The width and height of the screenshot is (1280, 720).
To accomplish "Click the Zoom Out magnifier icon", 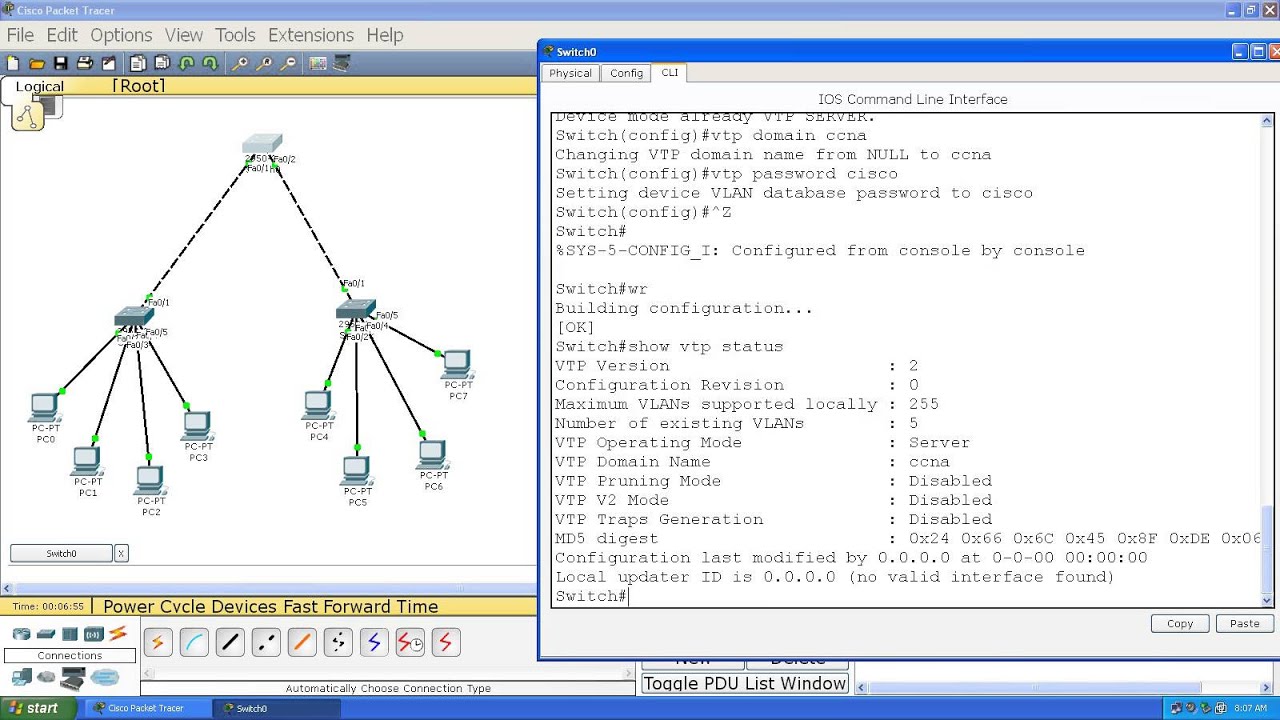I will (x=288, y=63).
